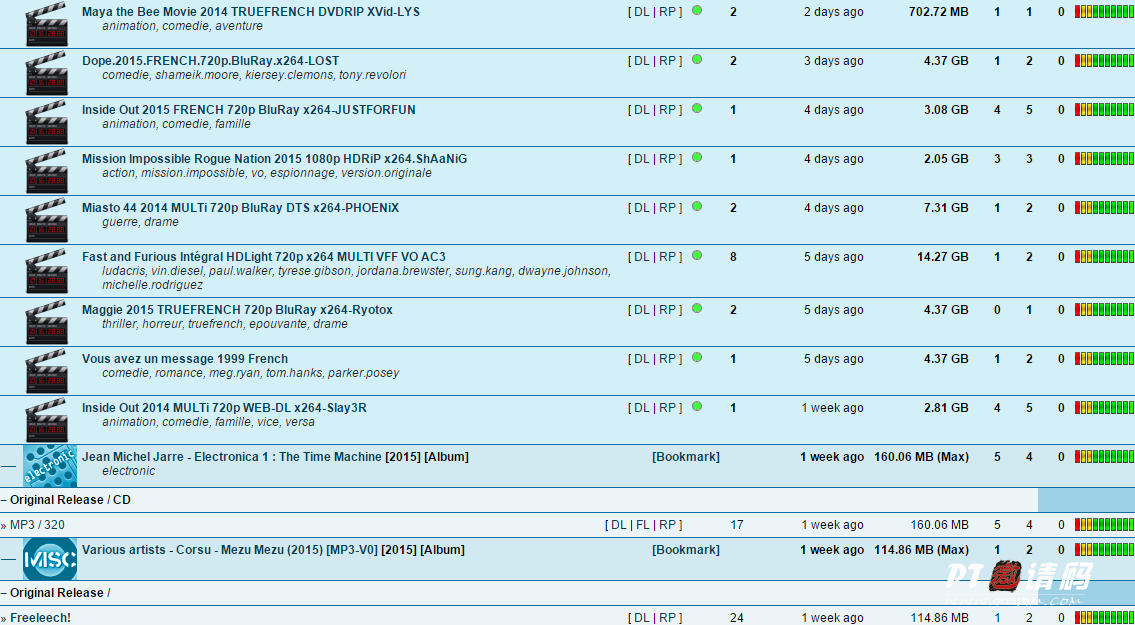Click the movie icon for Inside Out 2015
Image resolution: width=1135 pixels, height=625 pixels.
(46, 122)
